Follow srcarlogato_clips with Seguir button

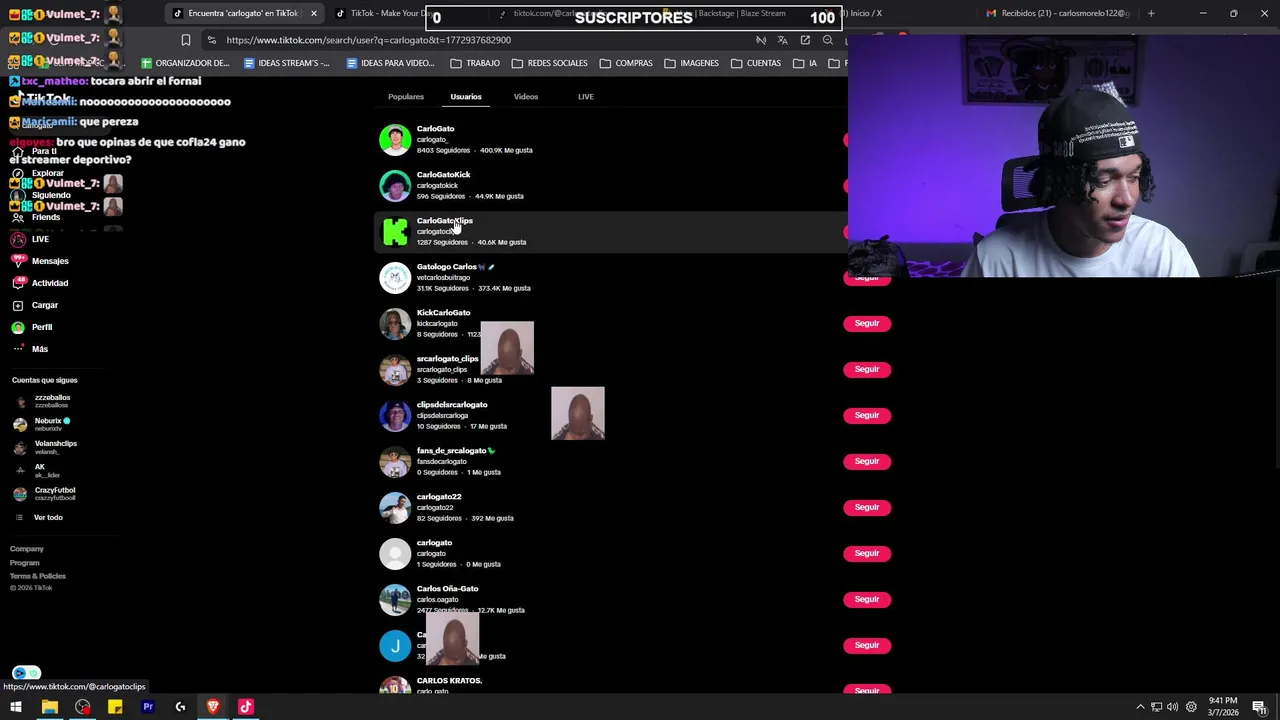click(867, 369)
